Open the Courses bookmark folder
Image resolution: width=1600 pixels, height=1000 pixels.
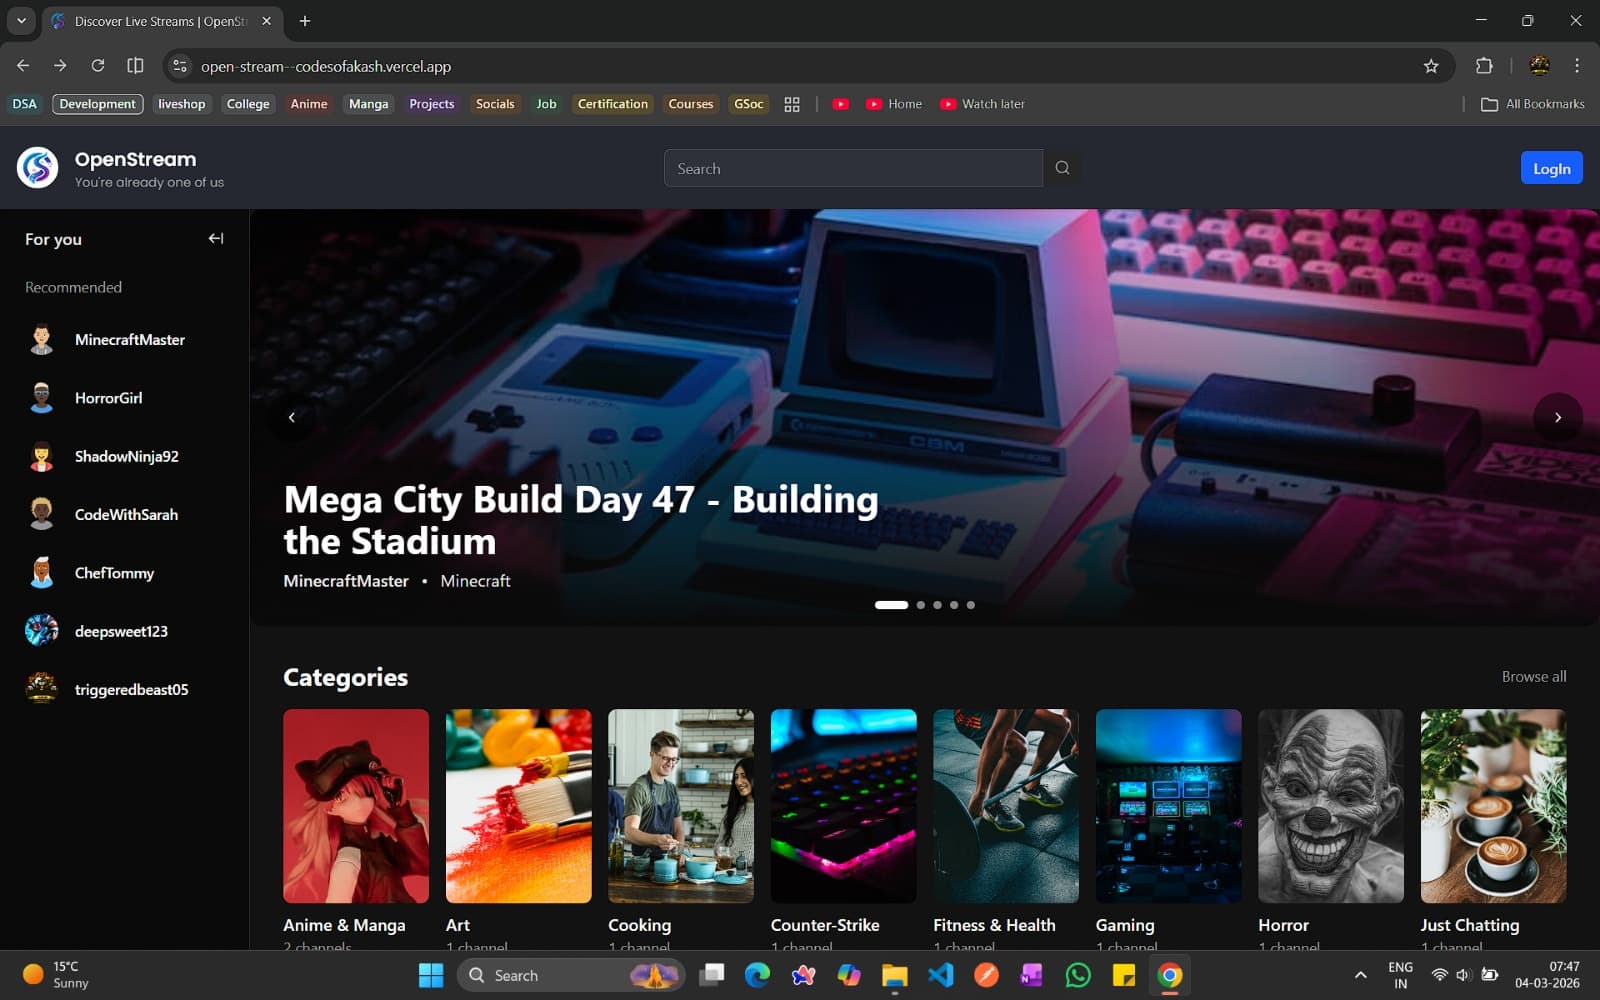(691, 104)
